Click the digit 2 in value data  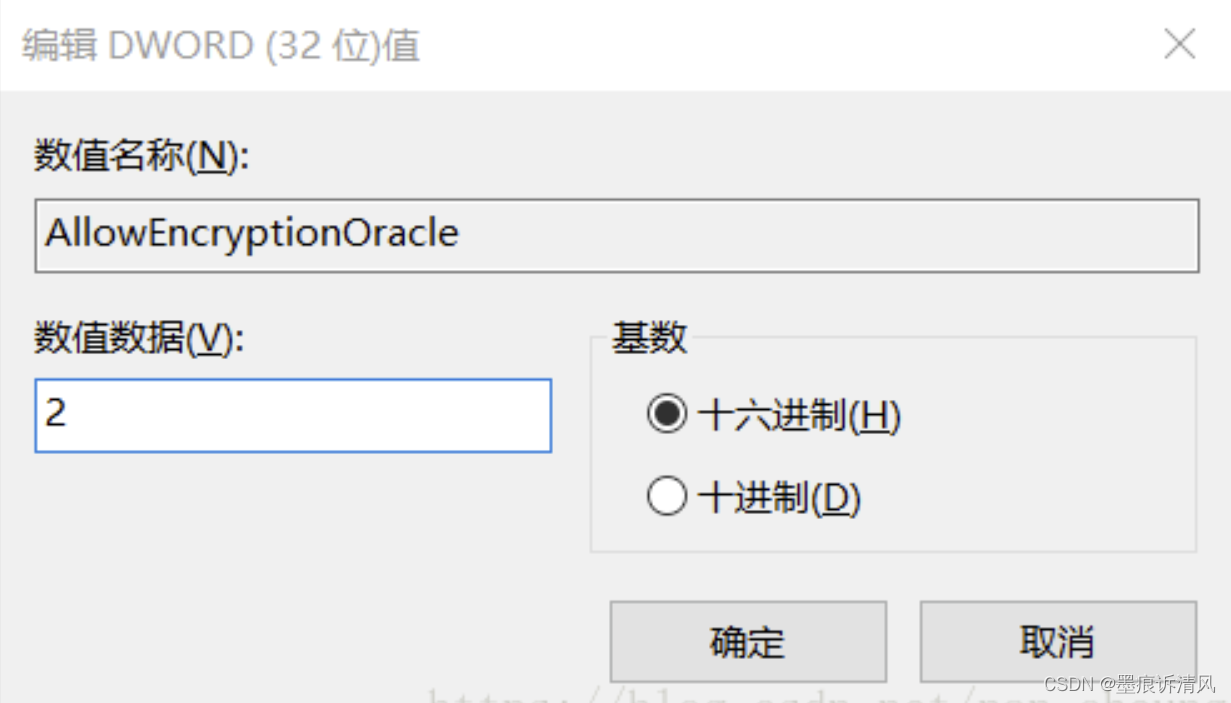(x=56, y=413)
